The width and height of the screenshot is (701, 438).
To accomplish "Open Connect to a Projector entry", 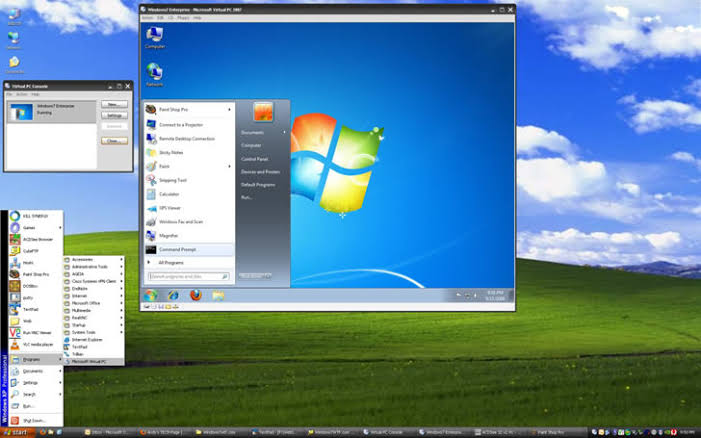I will point(189,125).
